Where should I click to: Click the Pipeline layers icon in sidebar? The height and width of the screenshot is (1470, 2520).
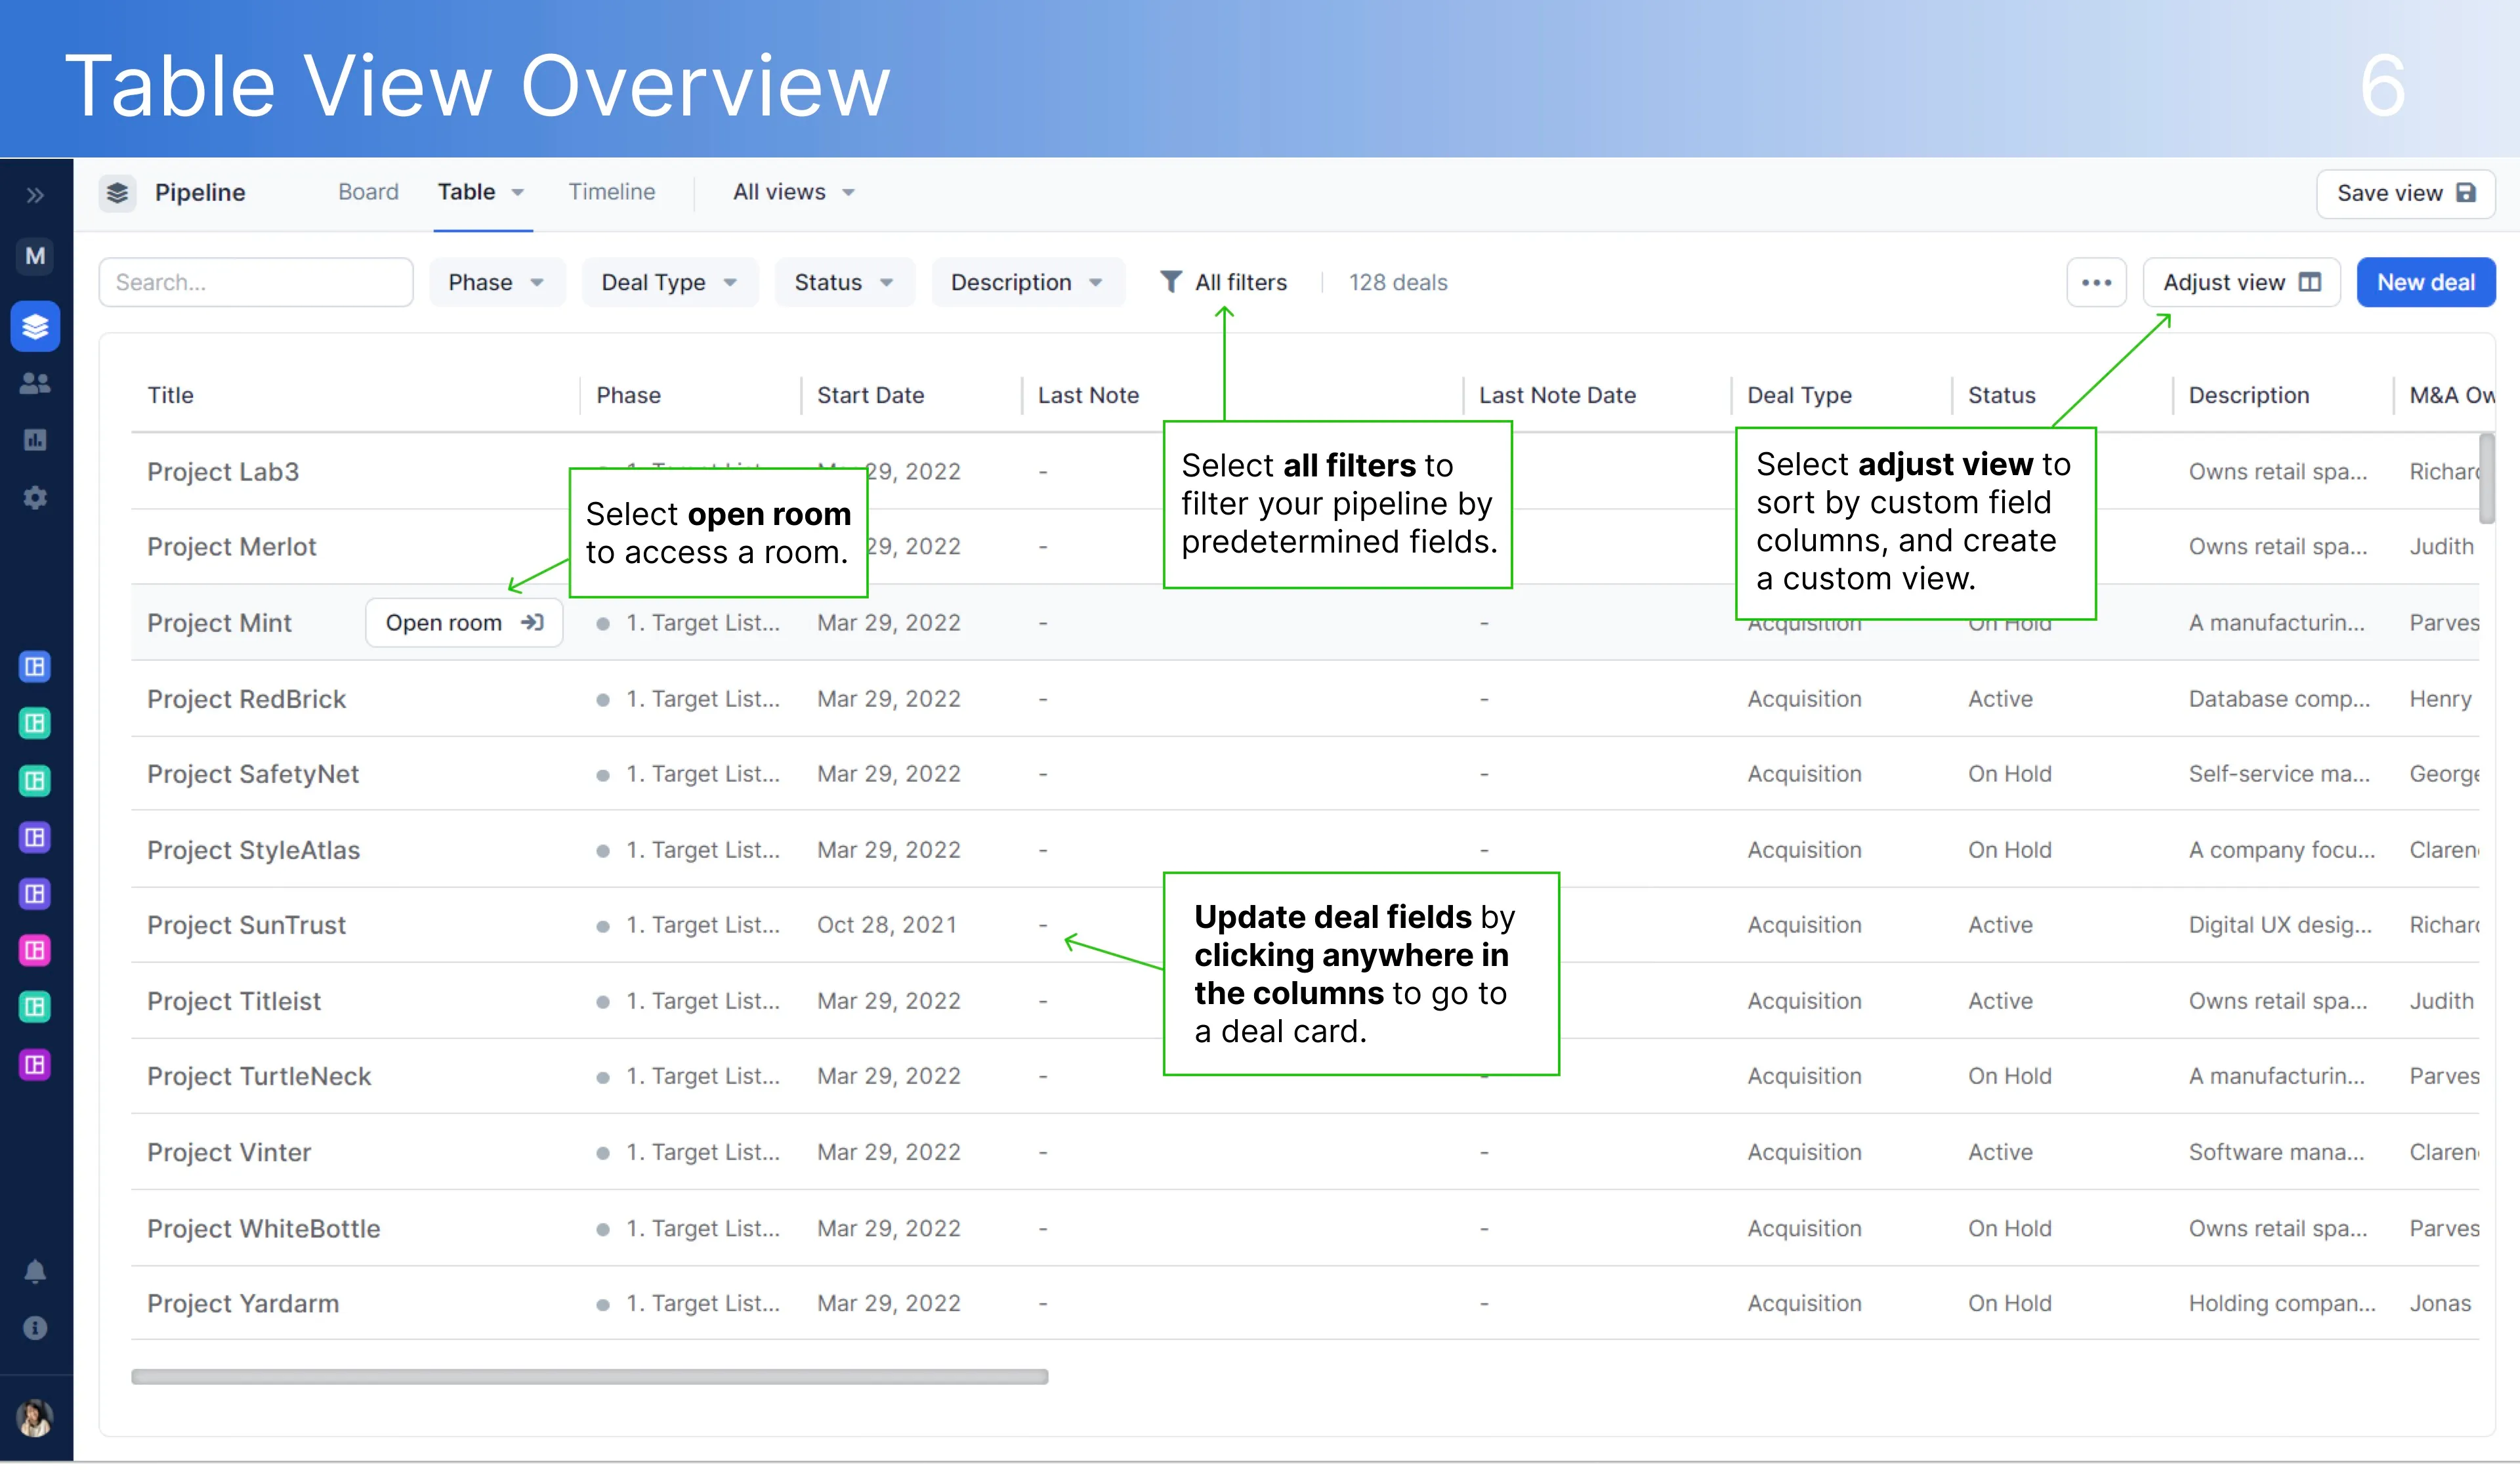pyautogui.click(x=35, y=327)
